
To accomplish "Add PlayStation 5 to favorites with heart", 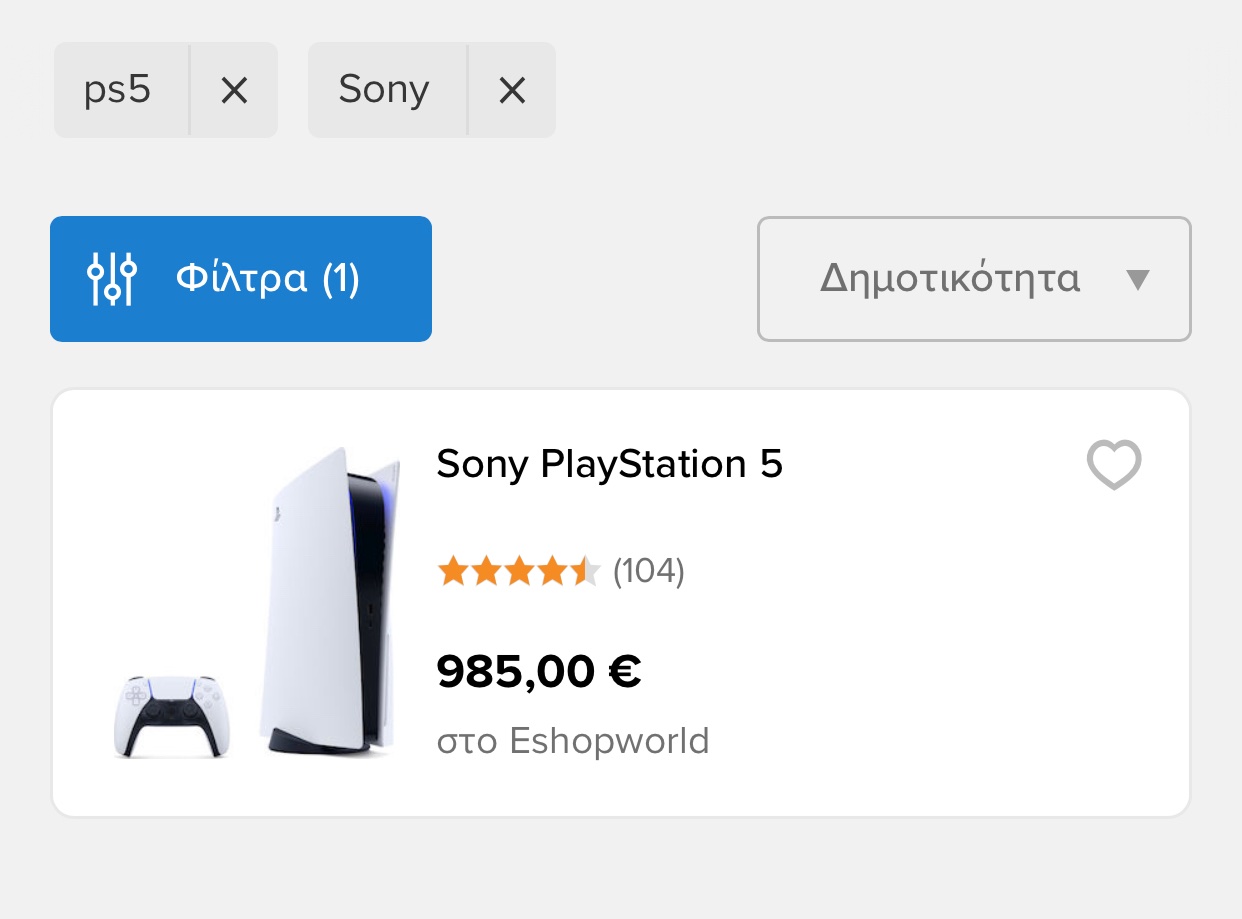I will pyautogui.click(x=1114, y=465).
